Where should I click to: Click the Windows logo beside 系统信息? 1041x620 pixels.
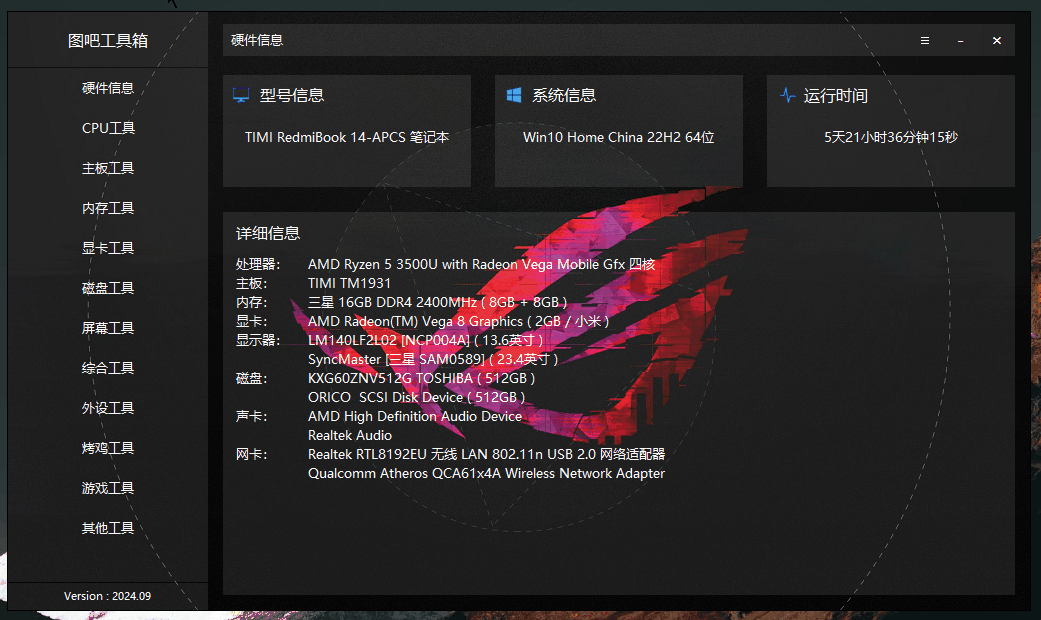pos(514,96)
